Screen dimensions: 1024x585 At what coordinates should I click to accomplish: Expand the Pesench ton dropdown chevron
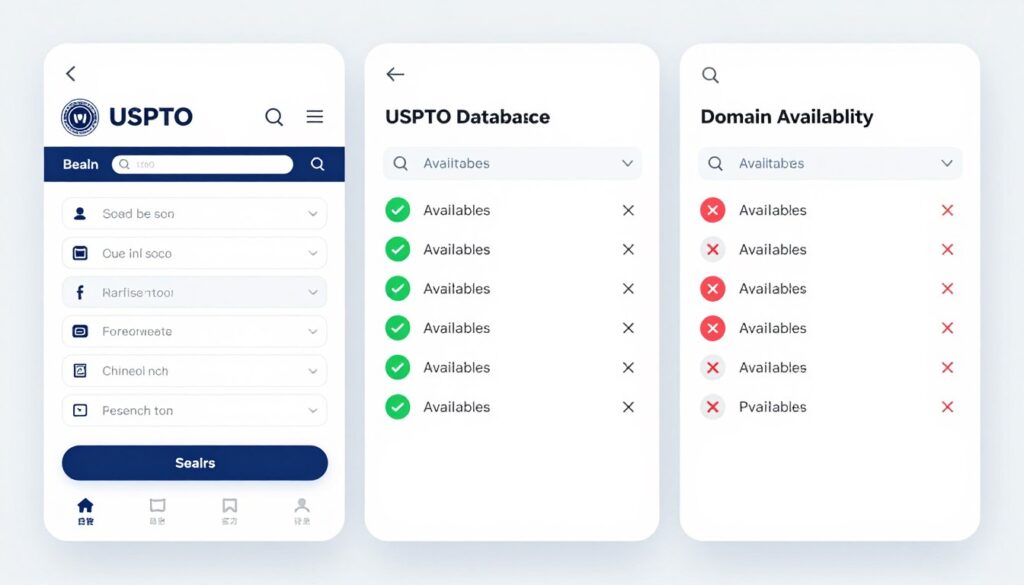[x=313, y=411]
